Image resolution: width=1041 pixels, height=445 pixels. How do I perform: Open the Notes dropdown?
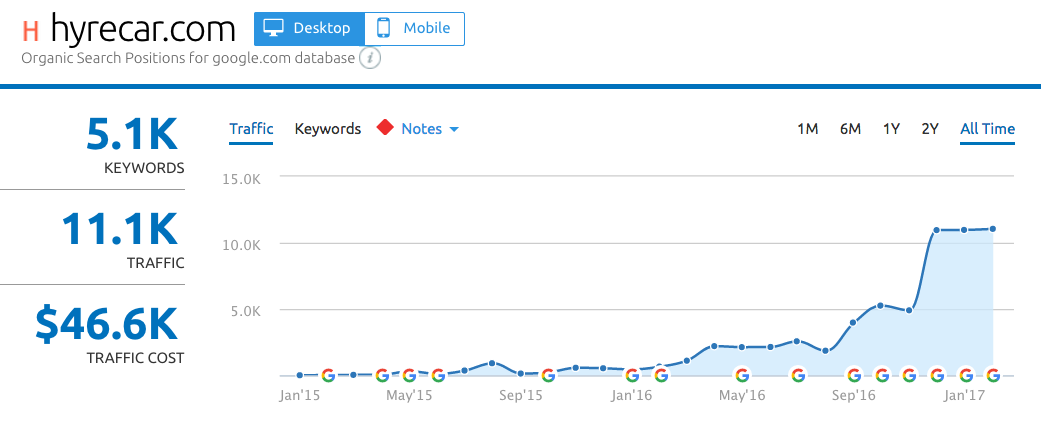pos(430,129)
